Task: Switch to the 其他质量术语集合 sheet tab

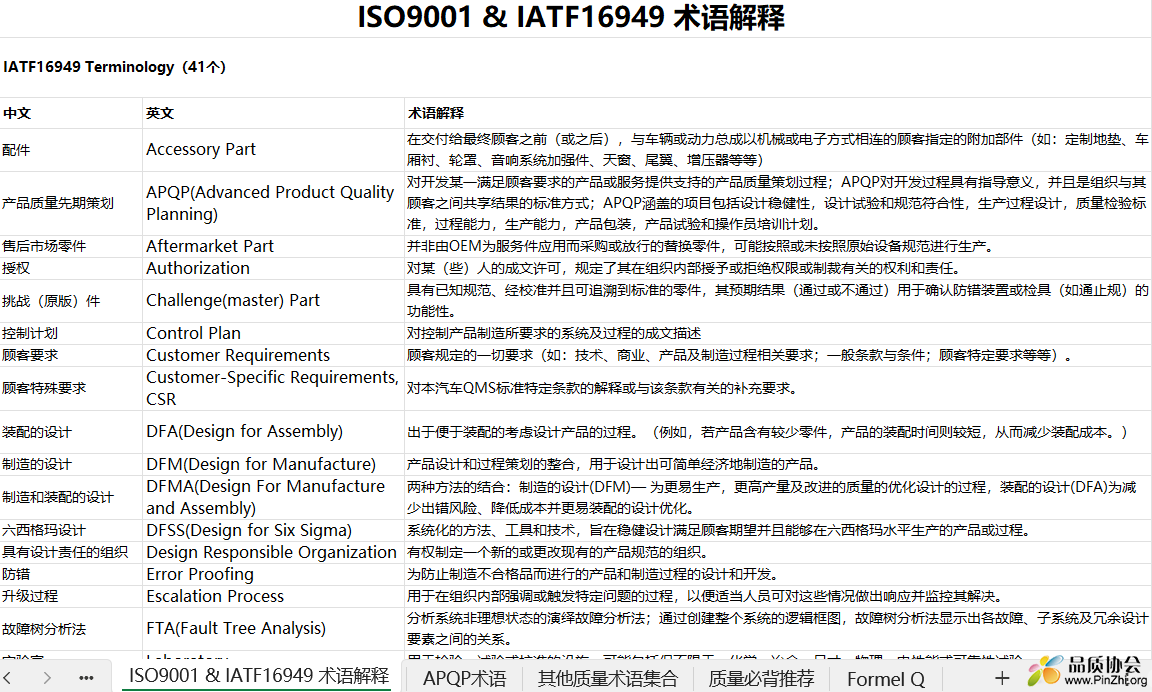Action: click(607, 678)
